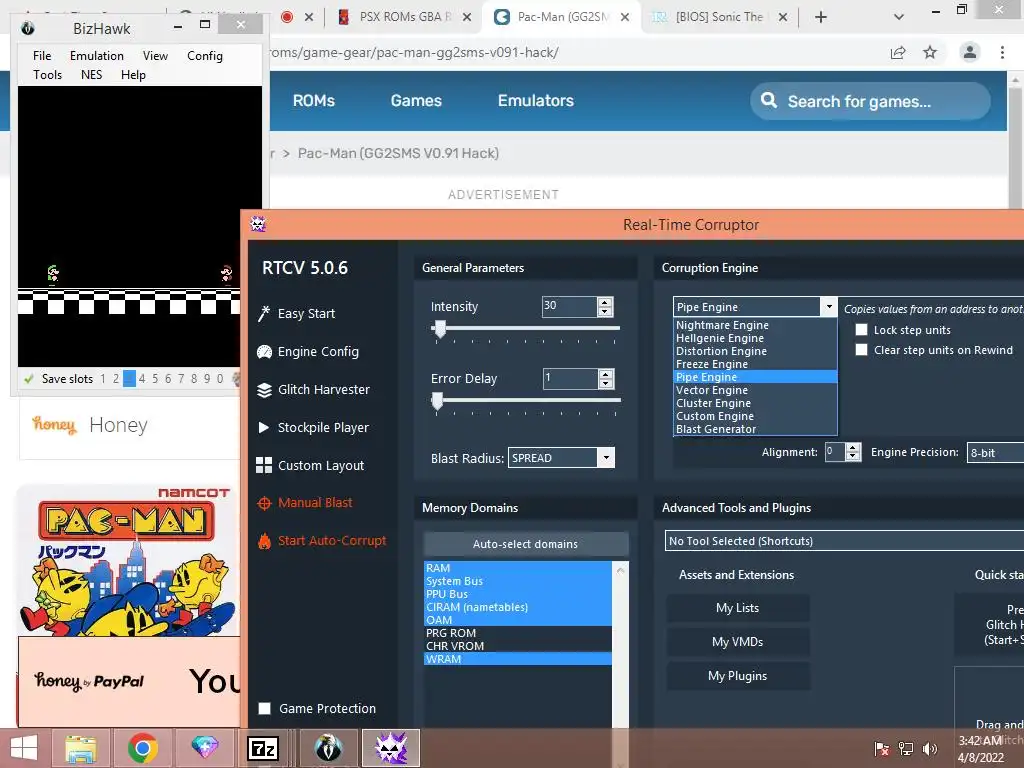Click the Easy Start wand icon
The height and width of the screenshot is (768, 1024).
pos(264,313)
